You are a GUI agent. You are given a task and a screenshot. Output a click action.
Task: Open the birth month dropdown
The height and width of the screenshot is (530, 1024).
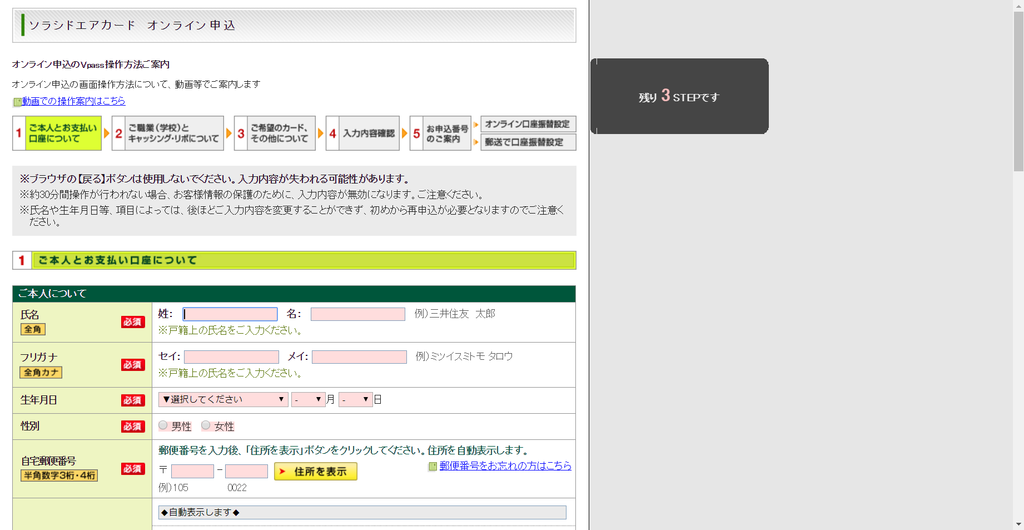point(308,399)
